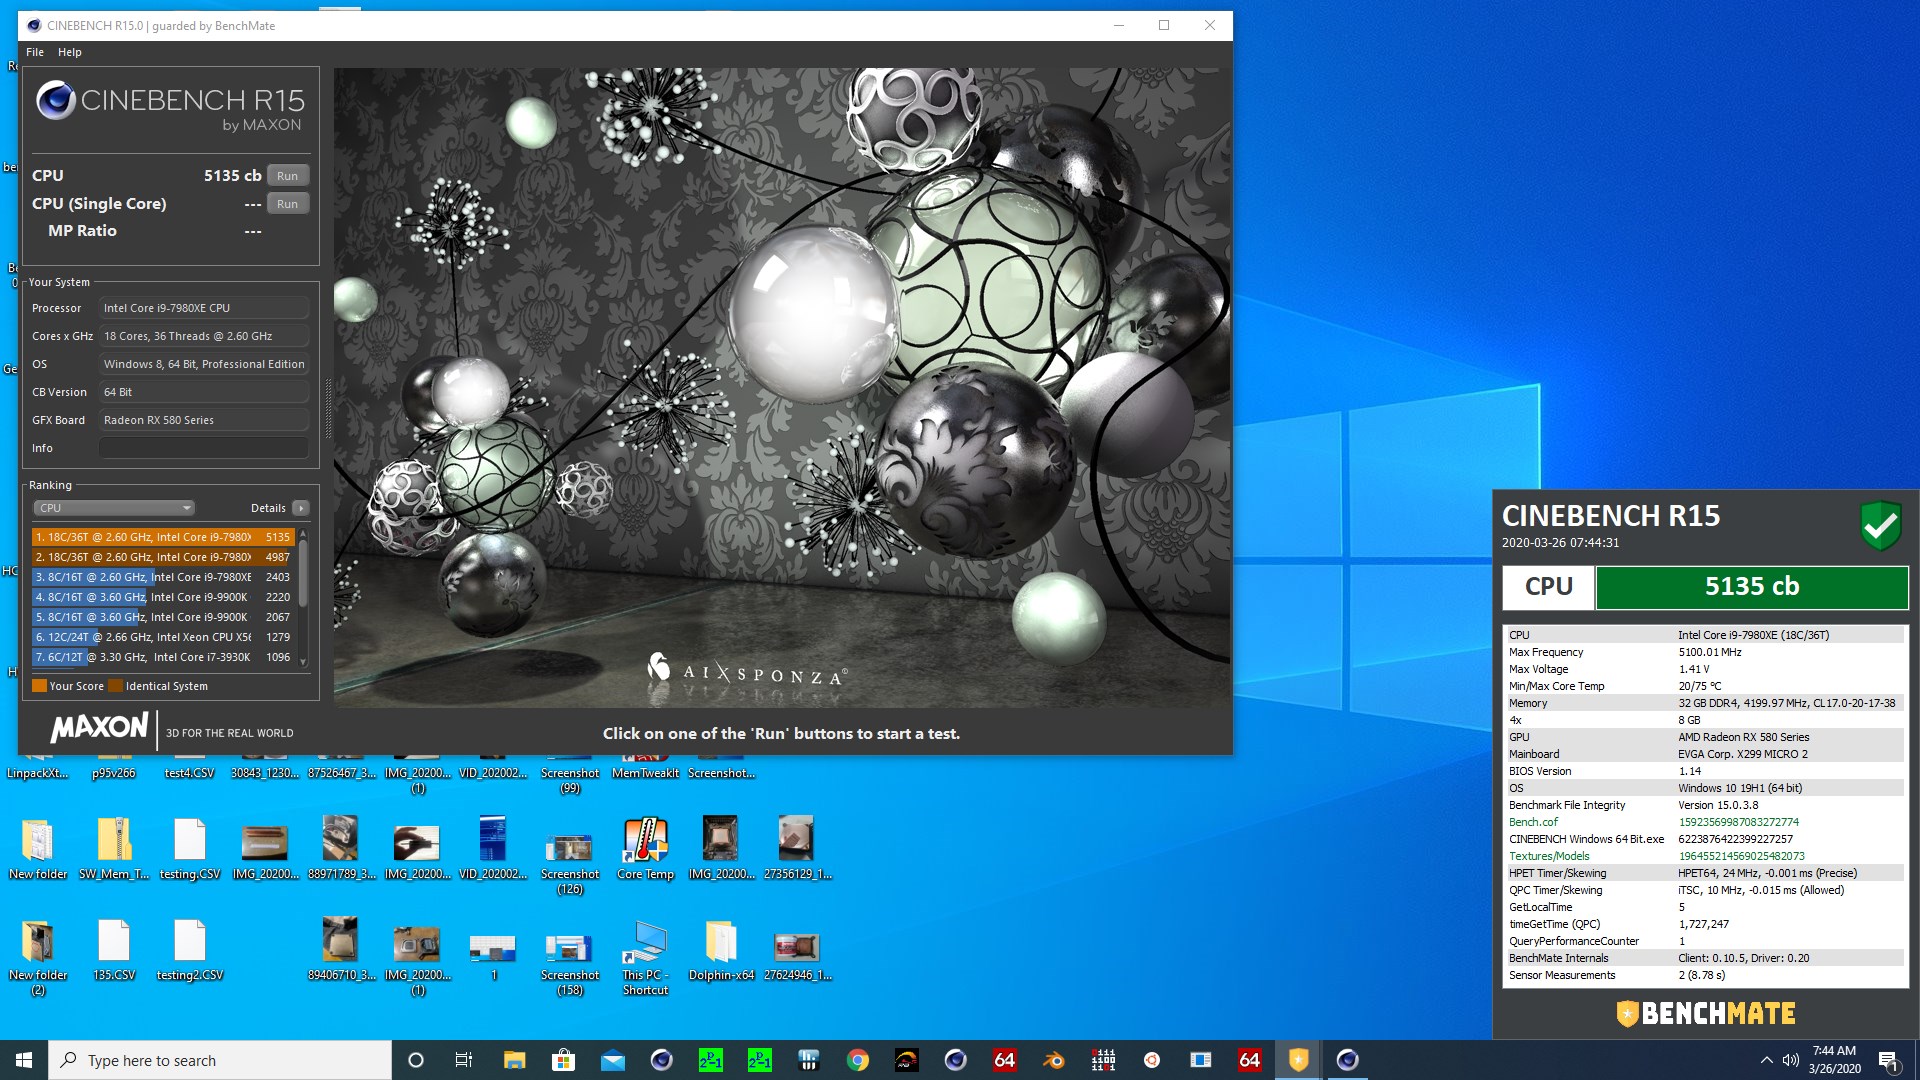Click the volume speaker tray icon
1920x1080 pixels.
1790,1060
